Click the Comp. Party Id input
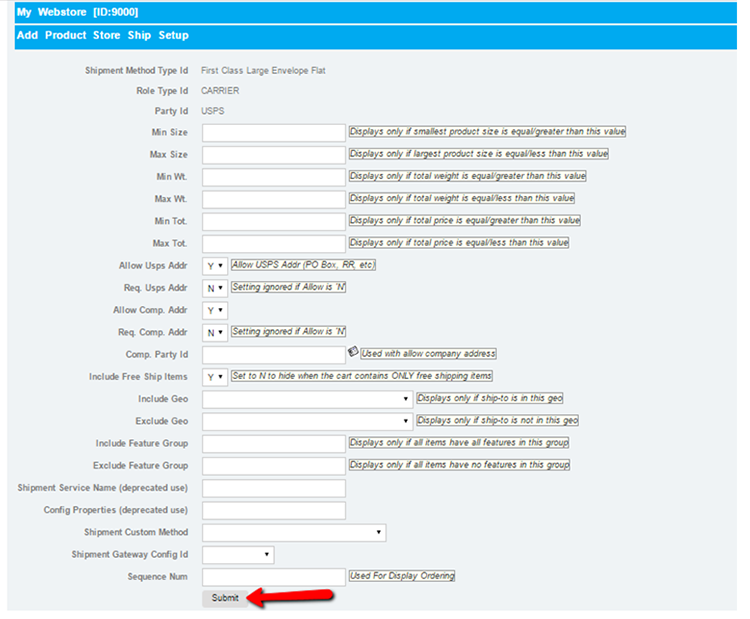Viewport: 750px width, 619px height. (274, 355)
